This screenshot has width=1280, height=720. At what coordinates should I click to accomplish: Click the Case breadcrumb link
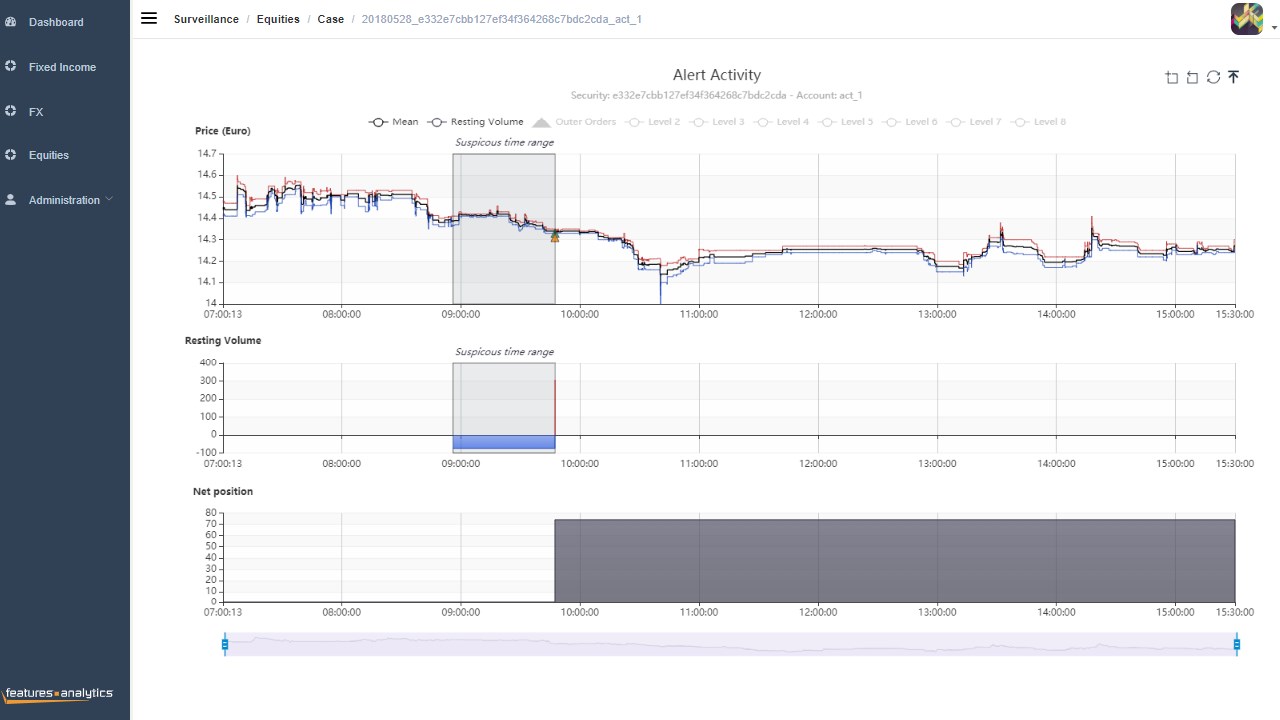point(331,19)
